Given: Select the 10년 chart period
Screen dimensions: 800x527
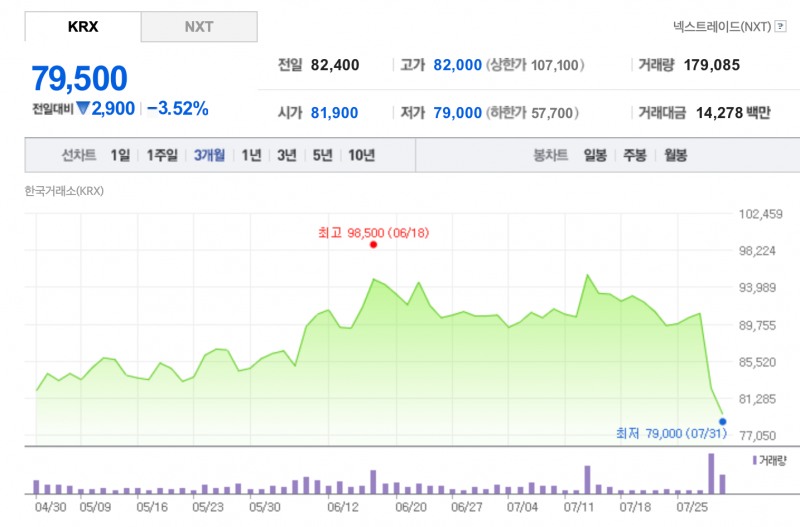Looking at the screenshot, I should tap(360, 155).
